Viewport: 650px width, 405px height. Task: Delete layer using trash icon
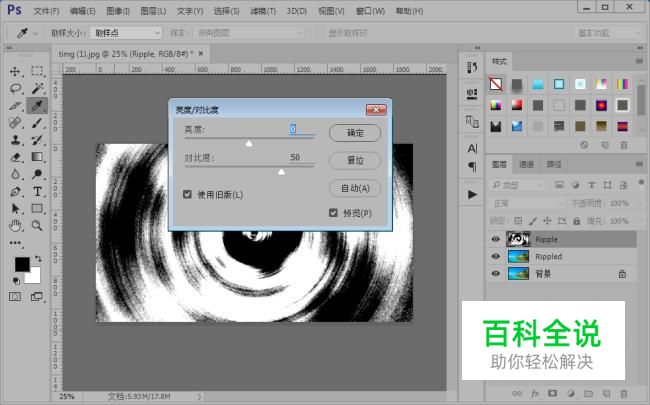623,393
